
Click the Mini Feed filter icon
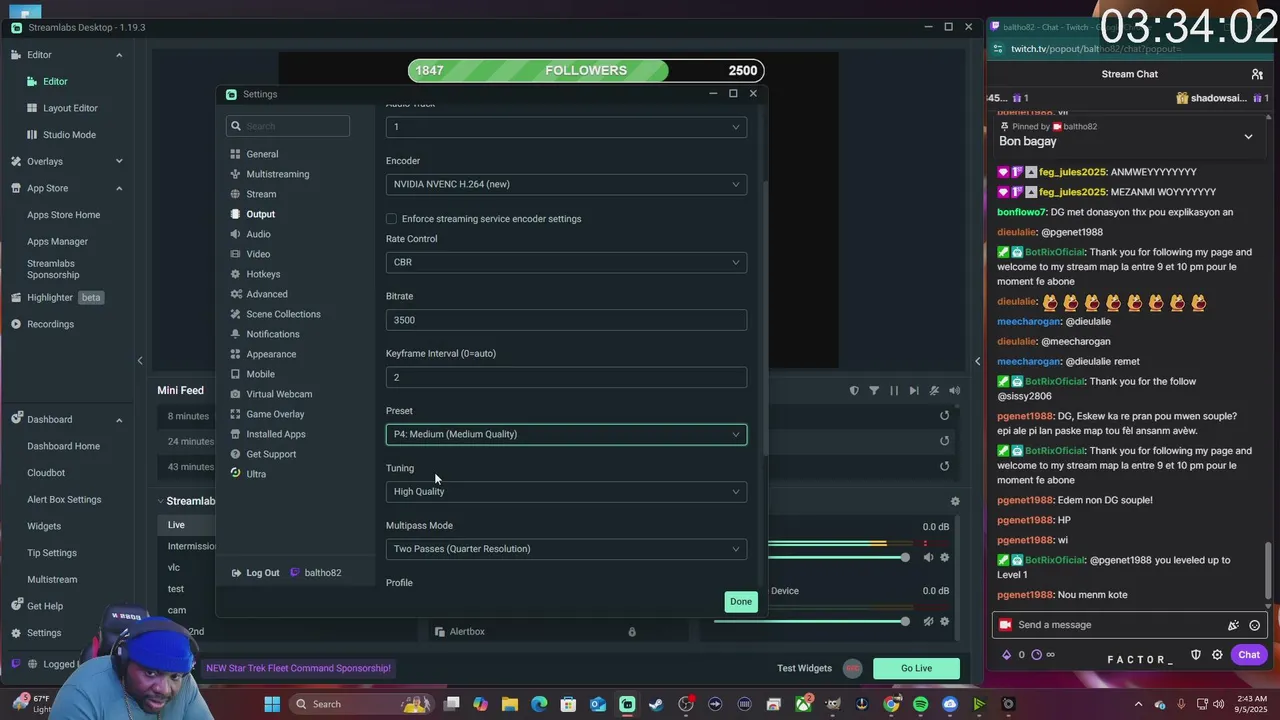(874, 391)
